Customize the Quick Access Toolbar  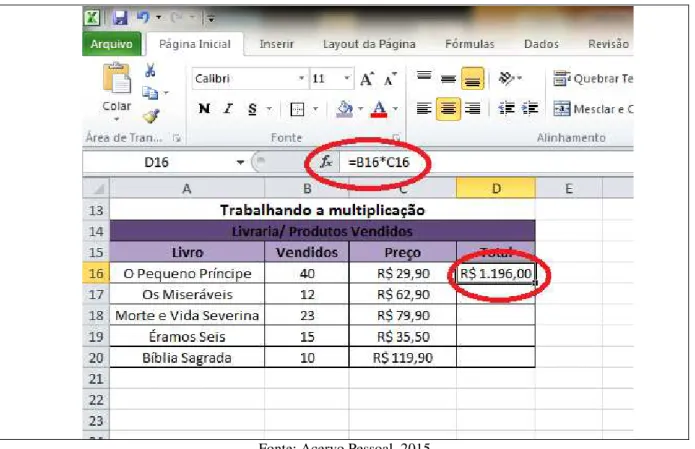tap(211, 19)
